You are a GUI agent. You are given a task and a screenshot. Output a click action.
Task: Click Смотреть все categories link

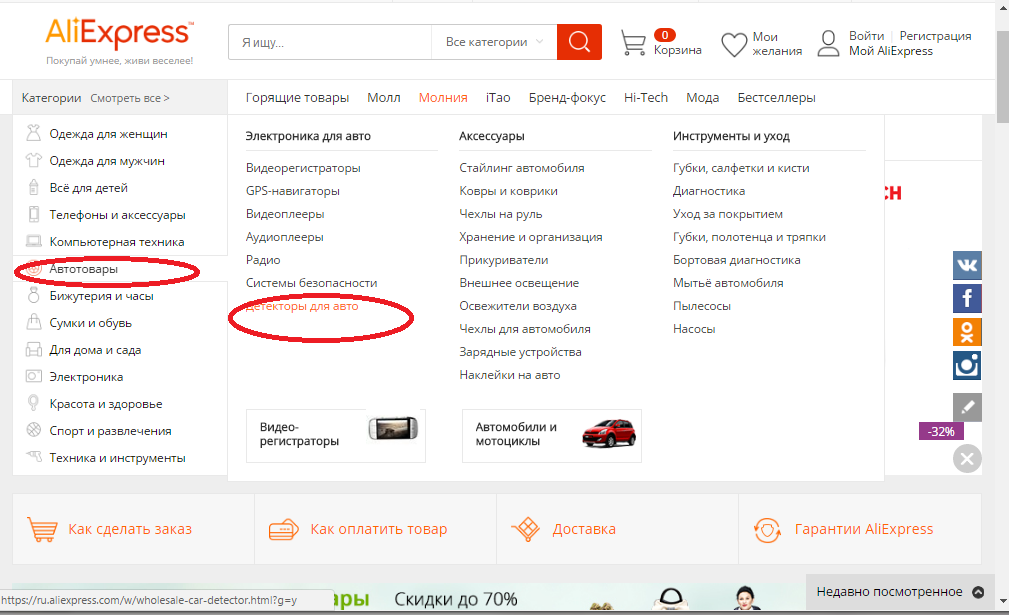(x=129, y=98)
